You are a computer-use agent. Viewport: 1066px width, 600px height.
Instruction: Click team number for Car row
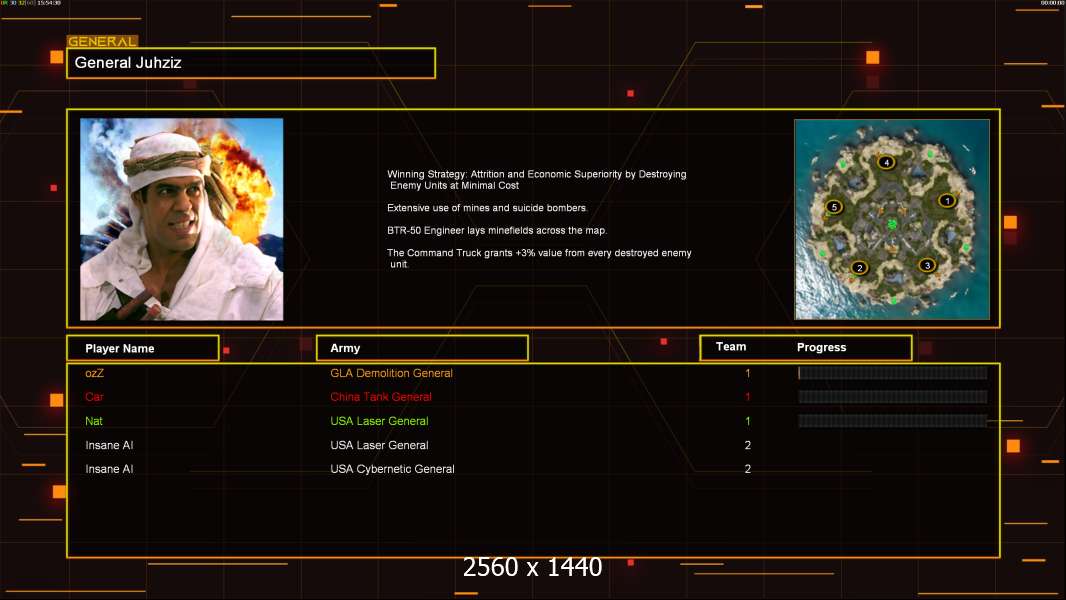(748, 397)
